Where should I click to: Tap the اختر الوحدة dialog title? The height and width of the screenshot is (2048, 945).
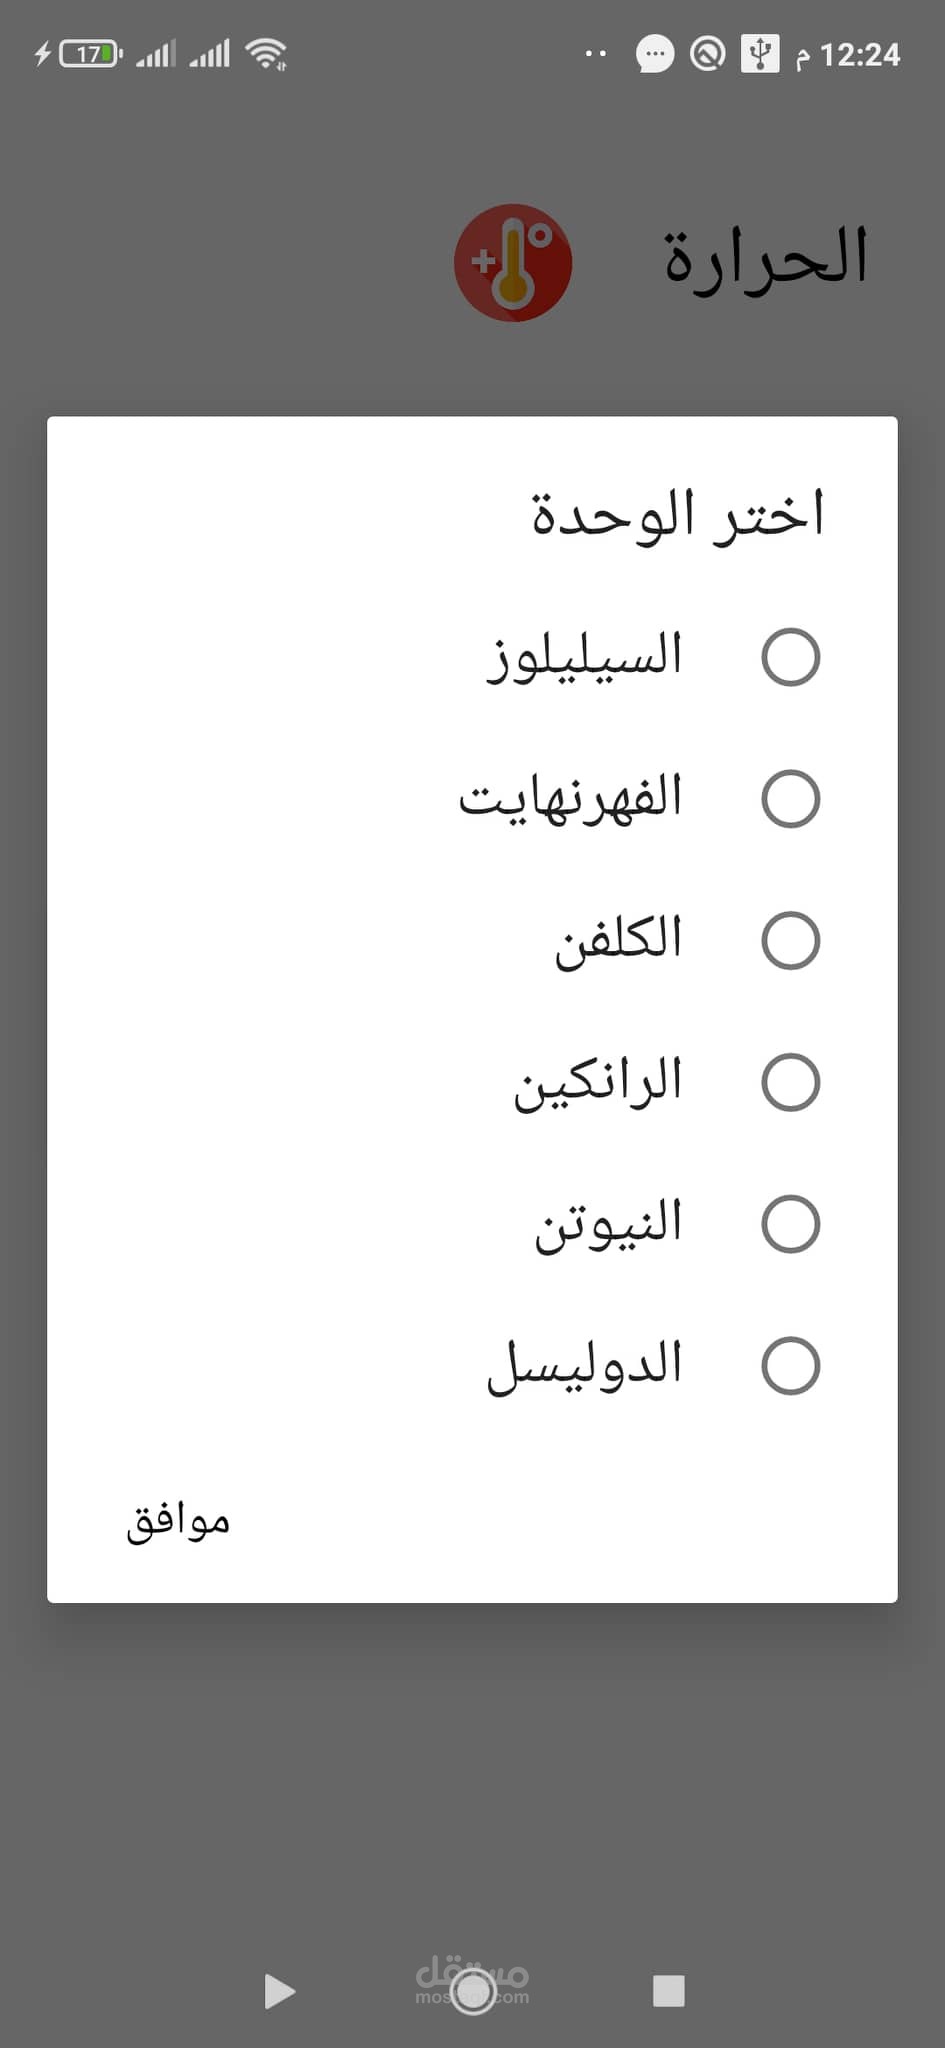[x=677, y=515]
